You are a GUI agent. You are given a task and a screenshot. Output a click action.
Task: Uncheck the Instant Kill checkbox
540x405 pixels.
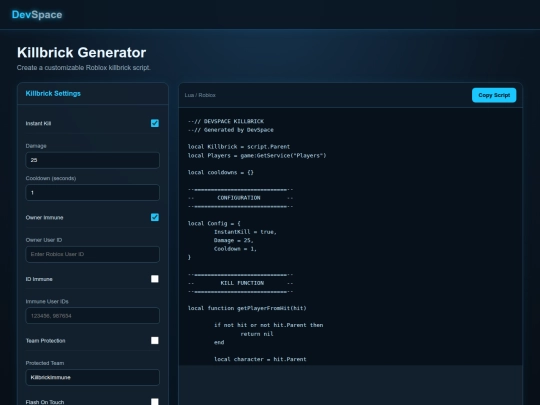[x=155, y=123]
